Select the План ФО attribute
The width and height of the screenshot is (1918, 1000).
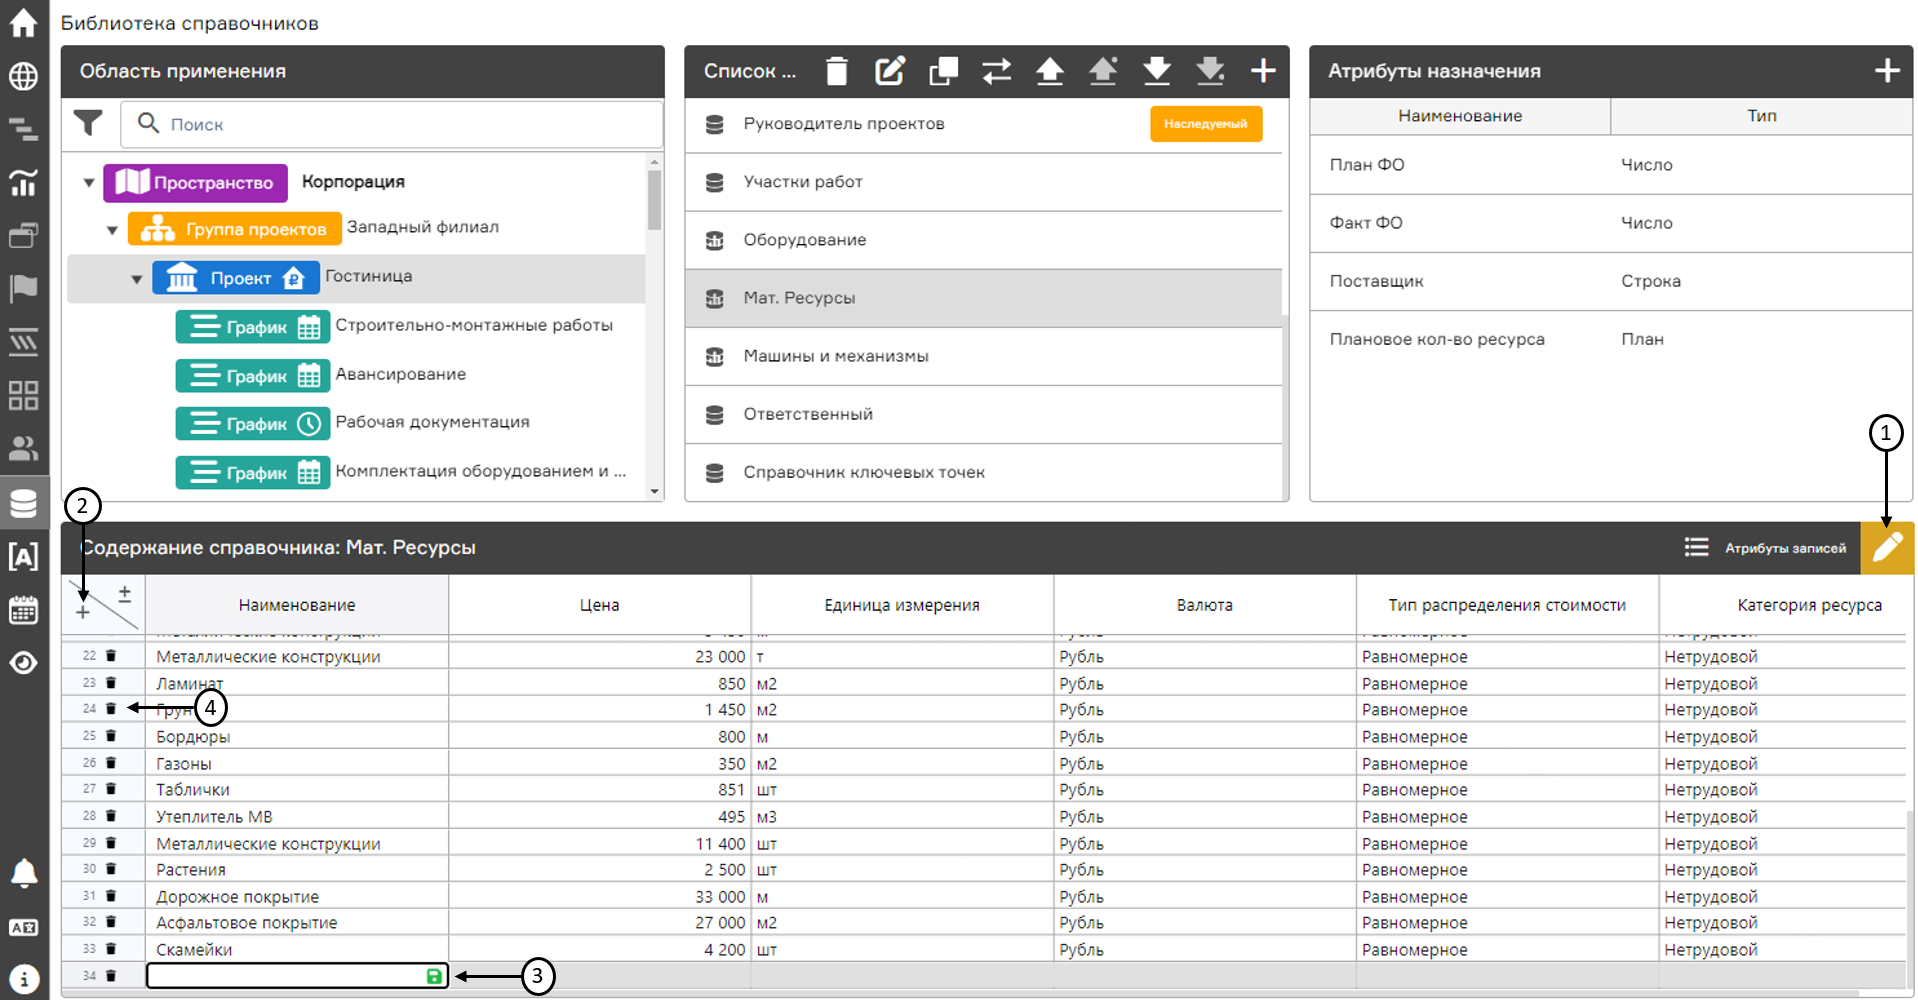[x=1610, y=165]
